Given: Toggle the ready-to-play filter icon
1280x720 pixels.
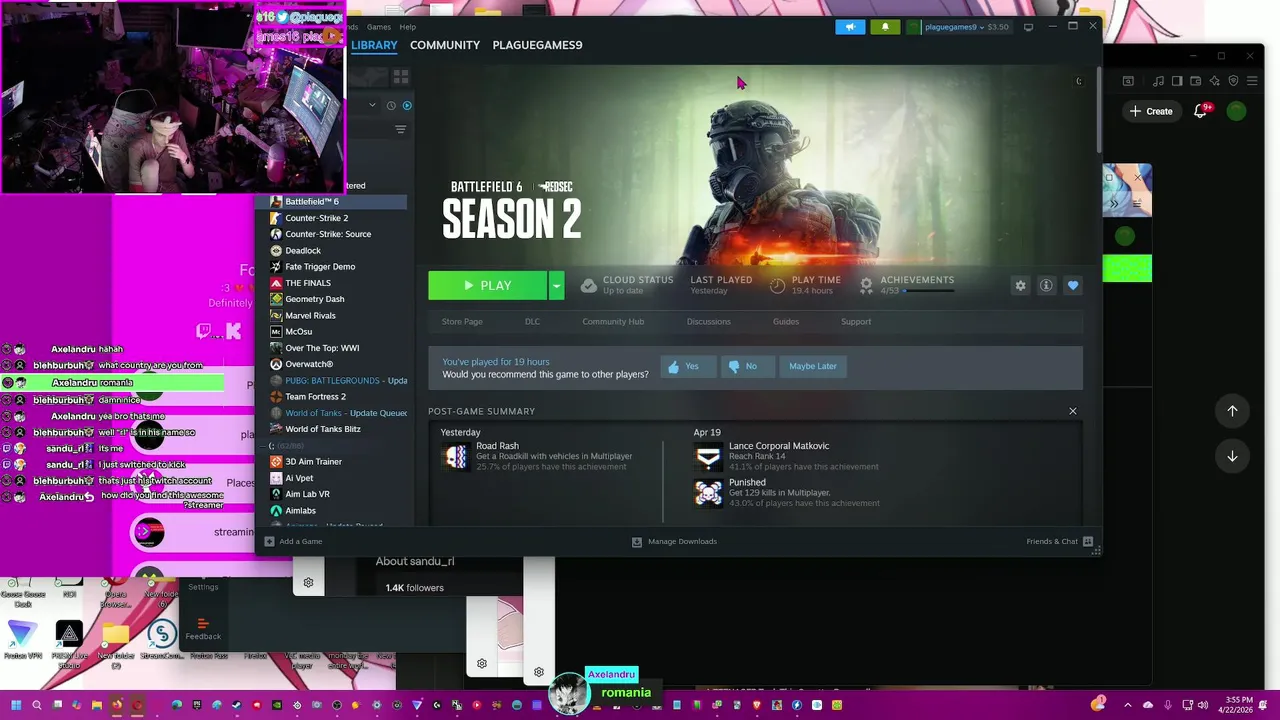Looking at the screenshot, I should (406, 105).
